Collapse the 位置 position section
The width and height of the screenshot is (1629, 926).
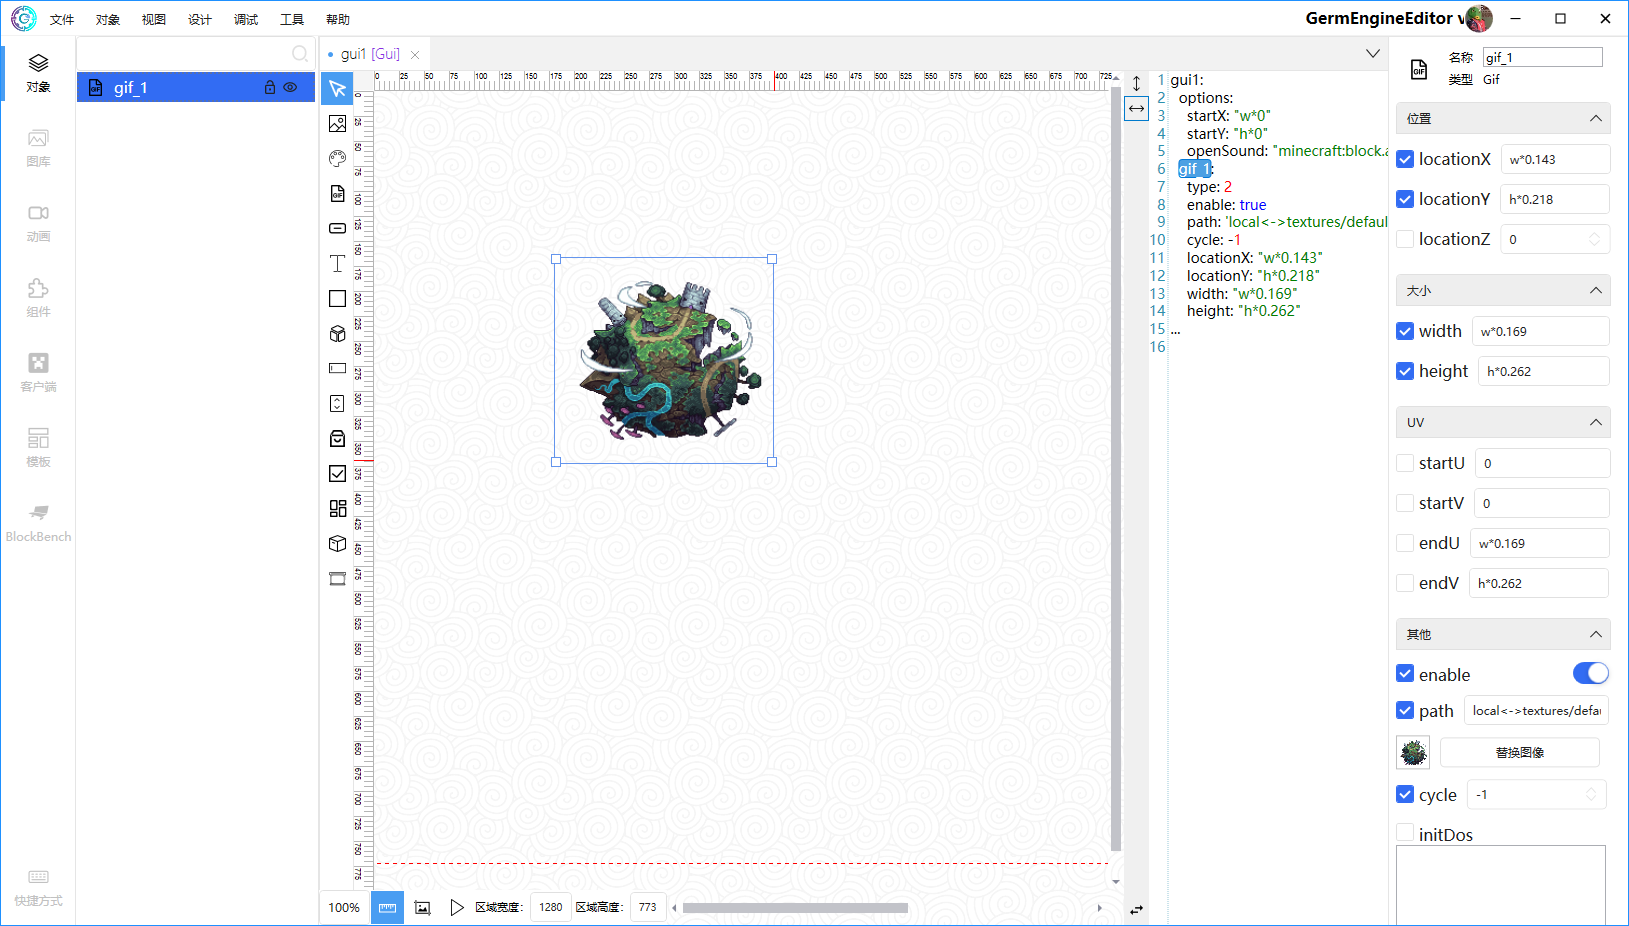pyautogui.click(x=1595, y=118)
